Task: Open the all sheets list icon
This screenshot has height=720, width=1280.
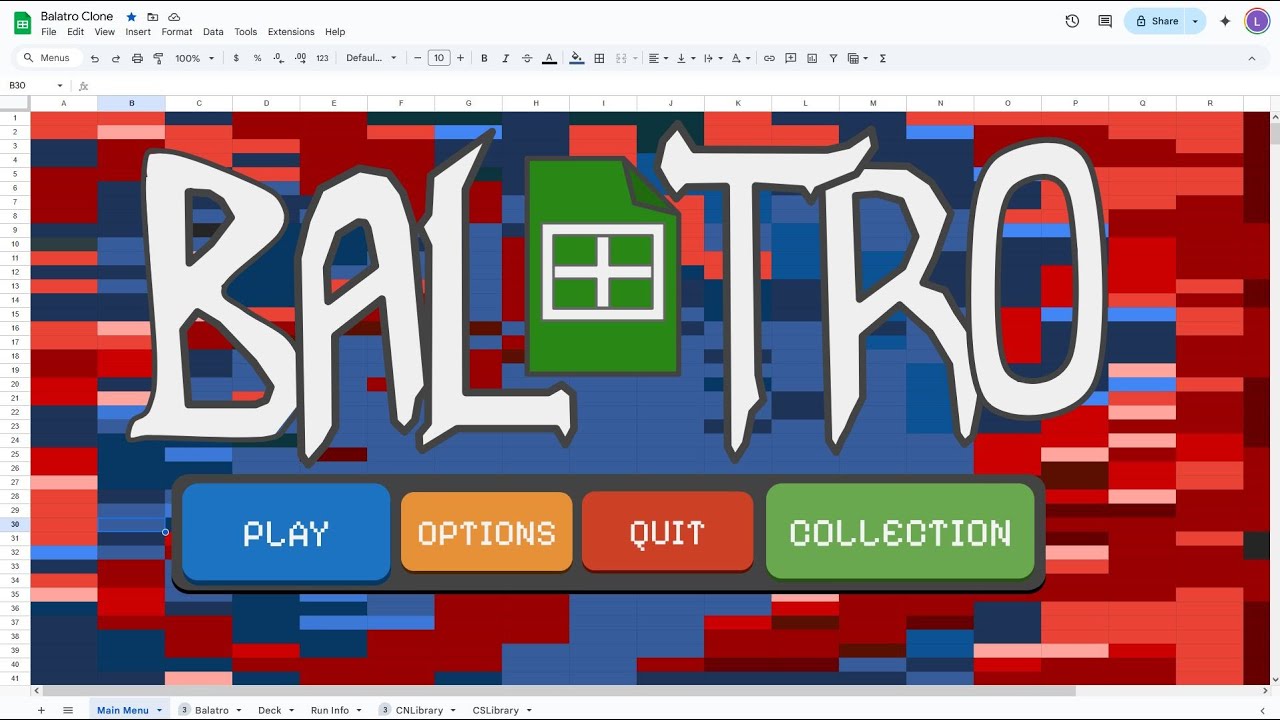Action: [x=68, y=710]
